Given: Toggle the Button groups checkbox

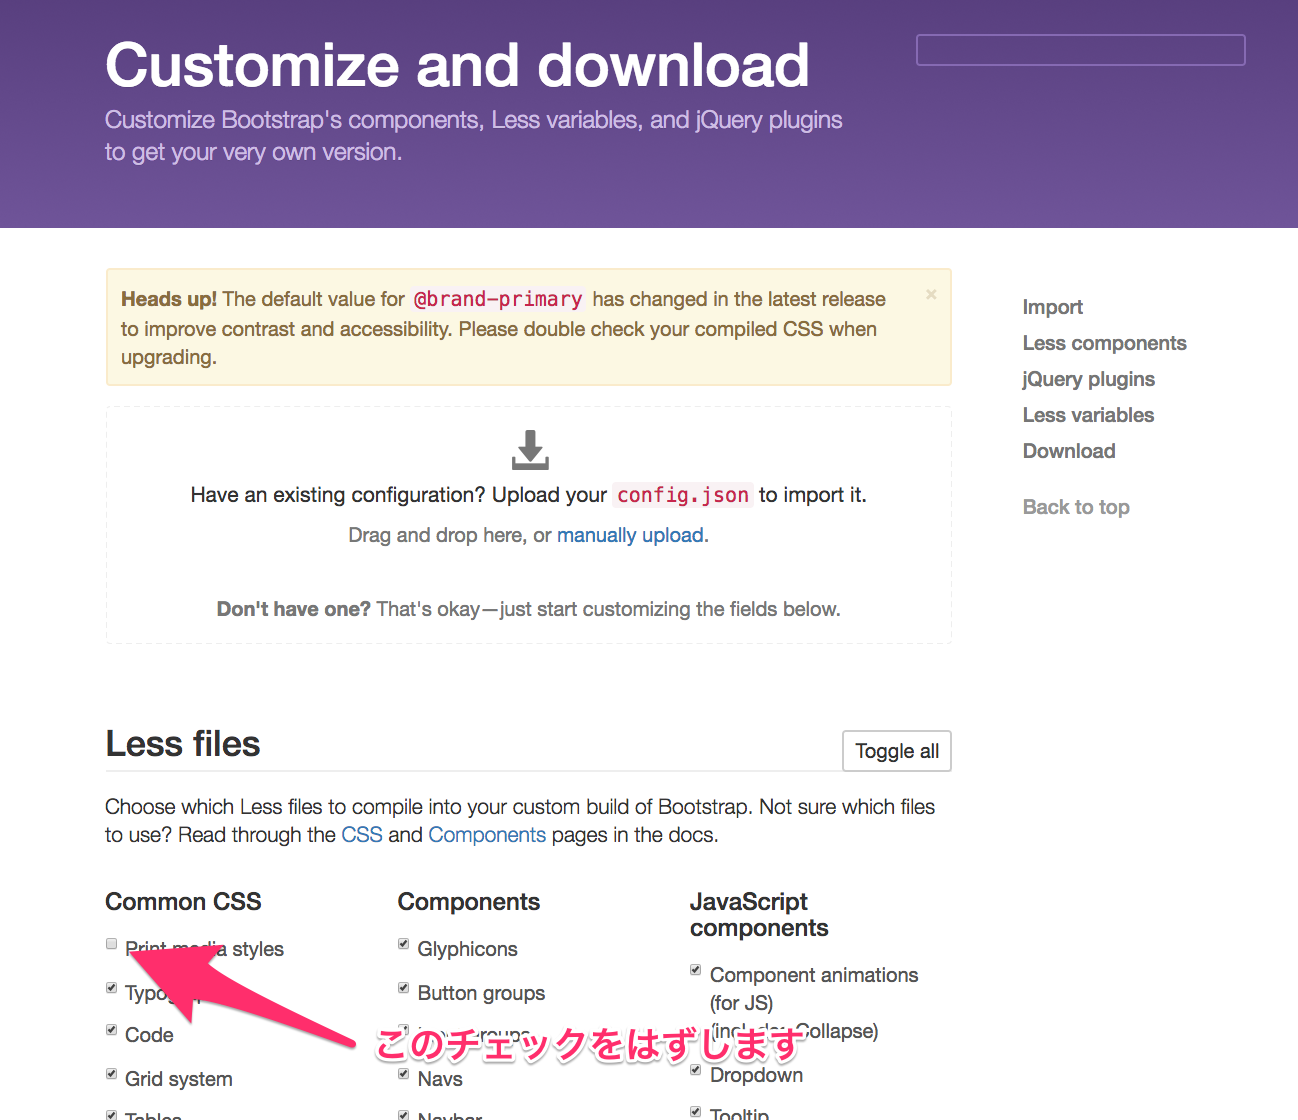Looking at the screenshot, I should (404, 988).
